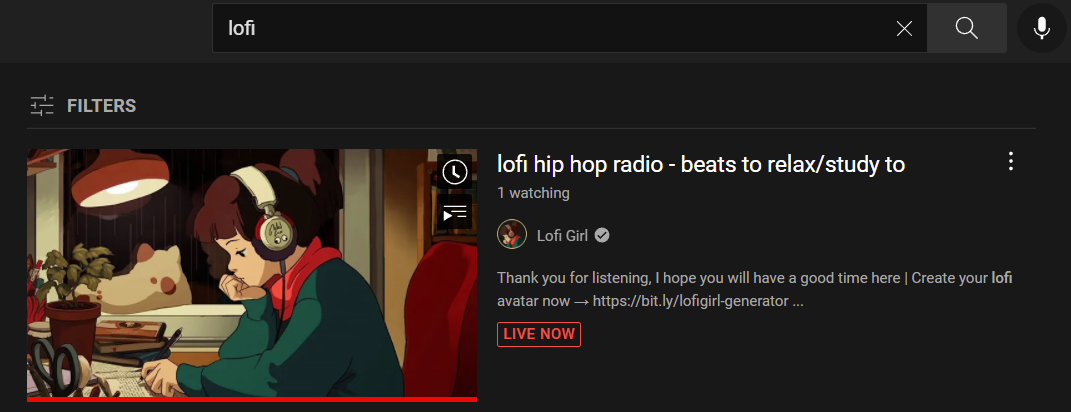1071x412 pixels.
Task: Open lofi hip hop radio video title
Action: click(x=701, y=164)
